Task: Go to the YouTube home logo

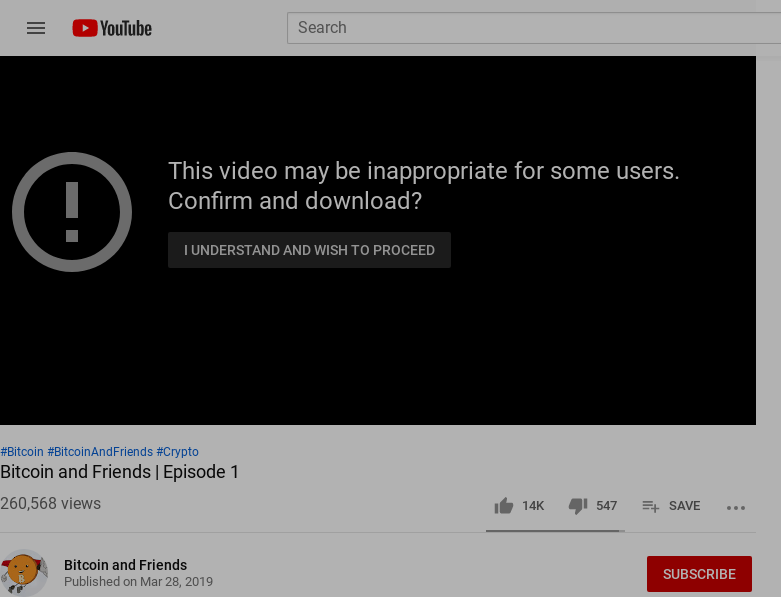Action: (x=112, y=28)
